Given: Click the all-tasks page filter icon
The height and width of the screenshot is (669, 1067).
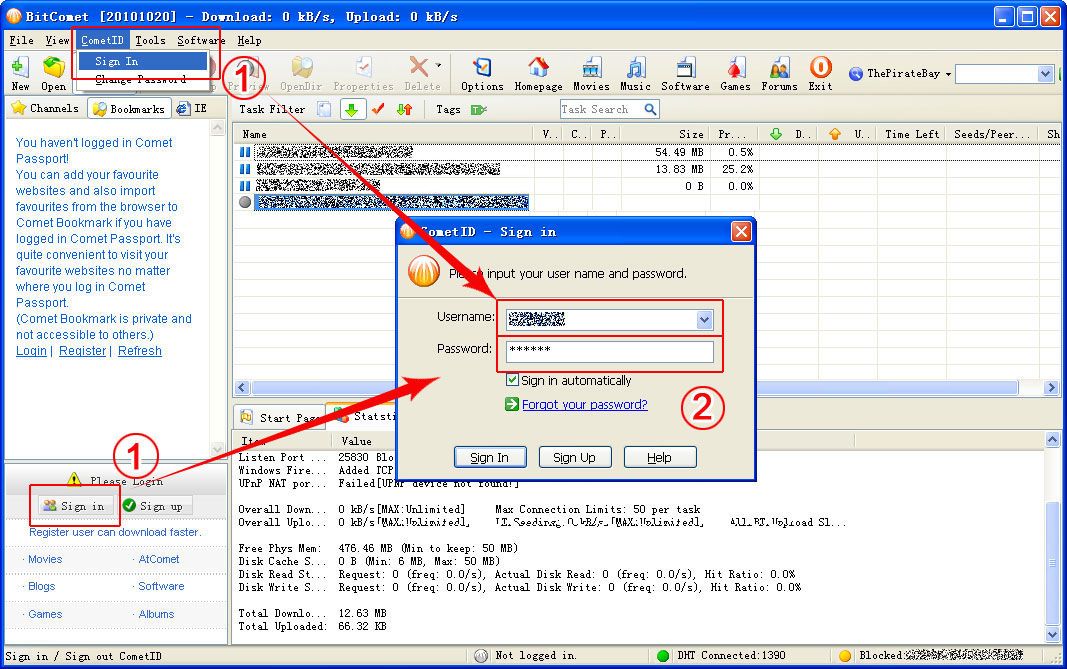Looking at the screenshot, I should [325, 109].
